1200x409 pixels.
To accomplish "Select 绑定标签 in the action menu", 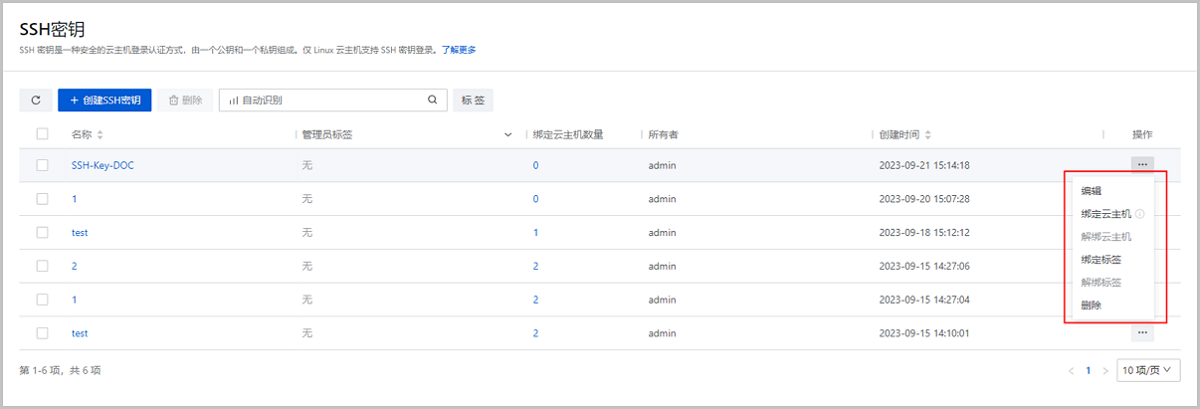I will pyautogui.click(x=1100, y=260).
